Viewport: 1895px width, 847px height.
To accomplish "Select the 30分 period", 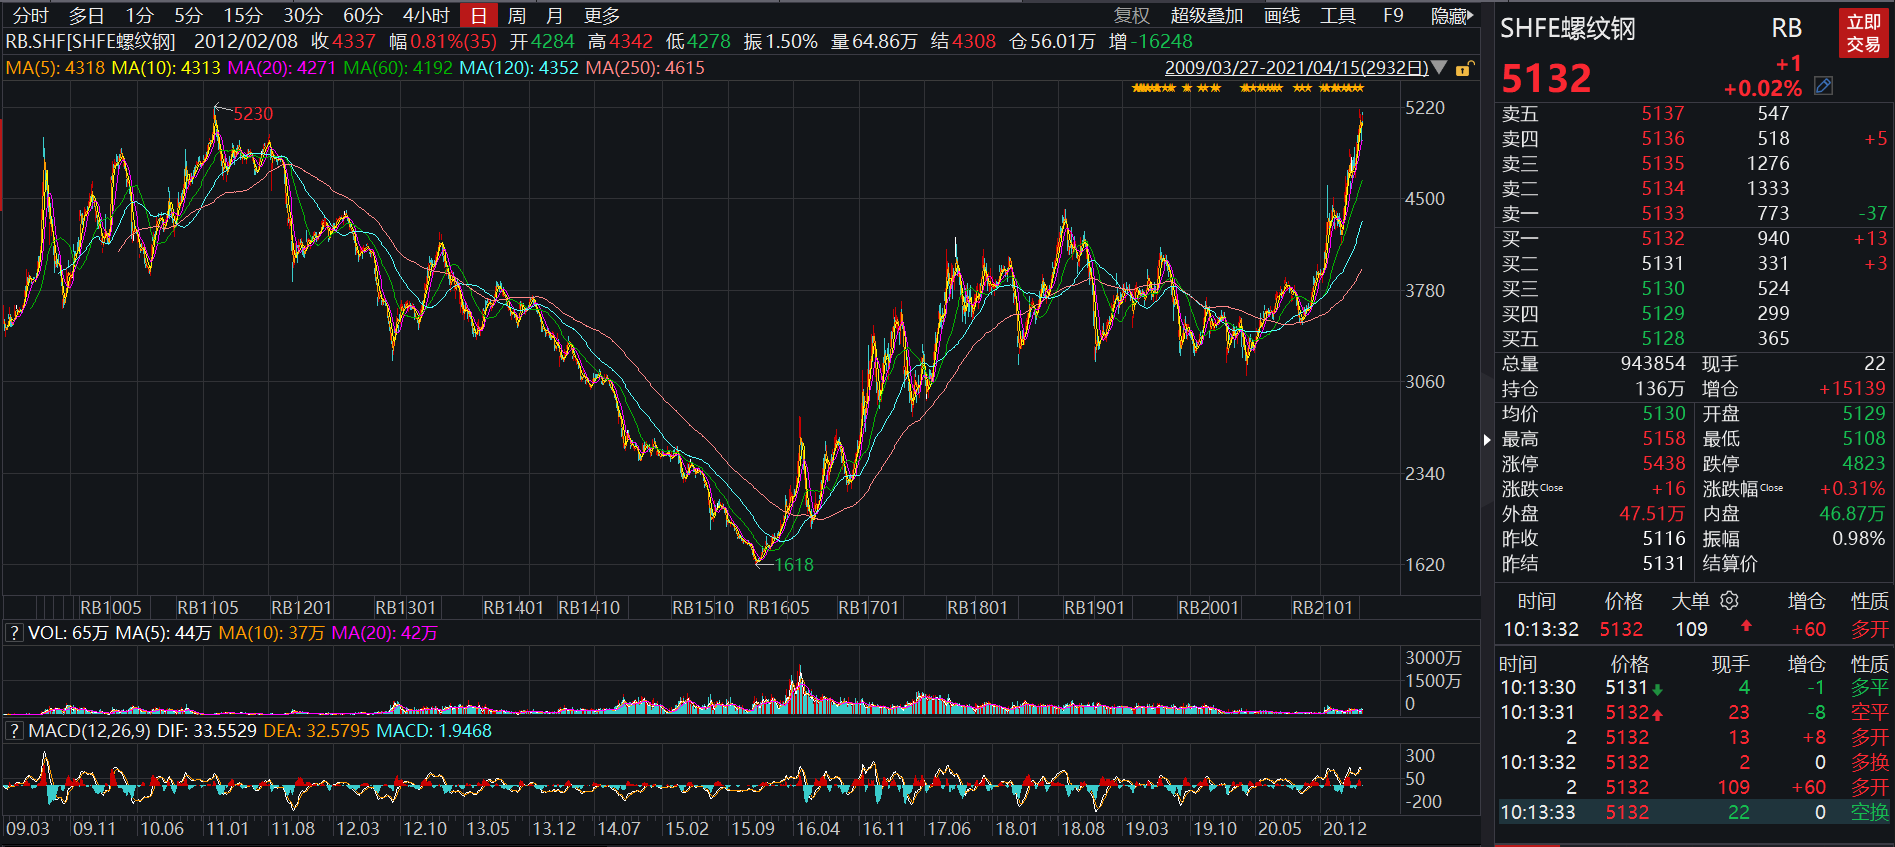I will (303, 15).
